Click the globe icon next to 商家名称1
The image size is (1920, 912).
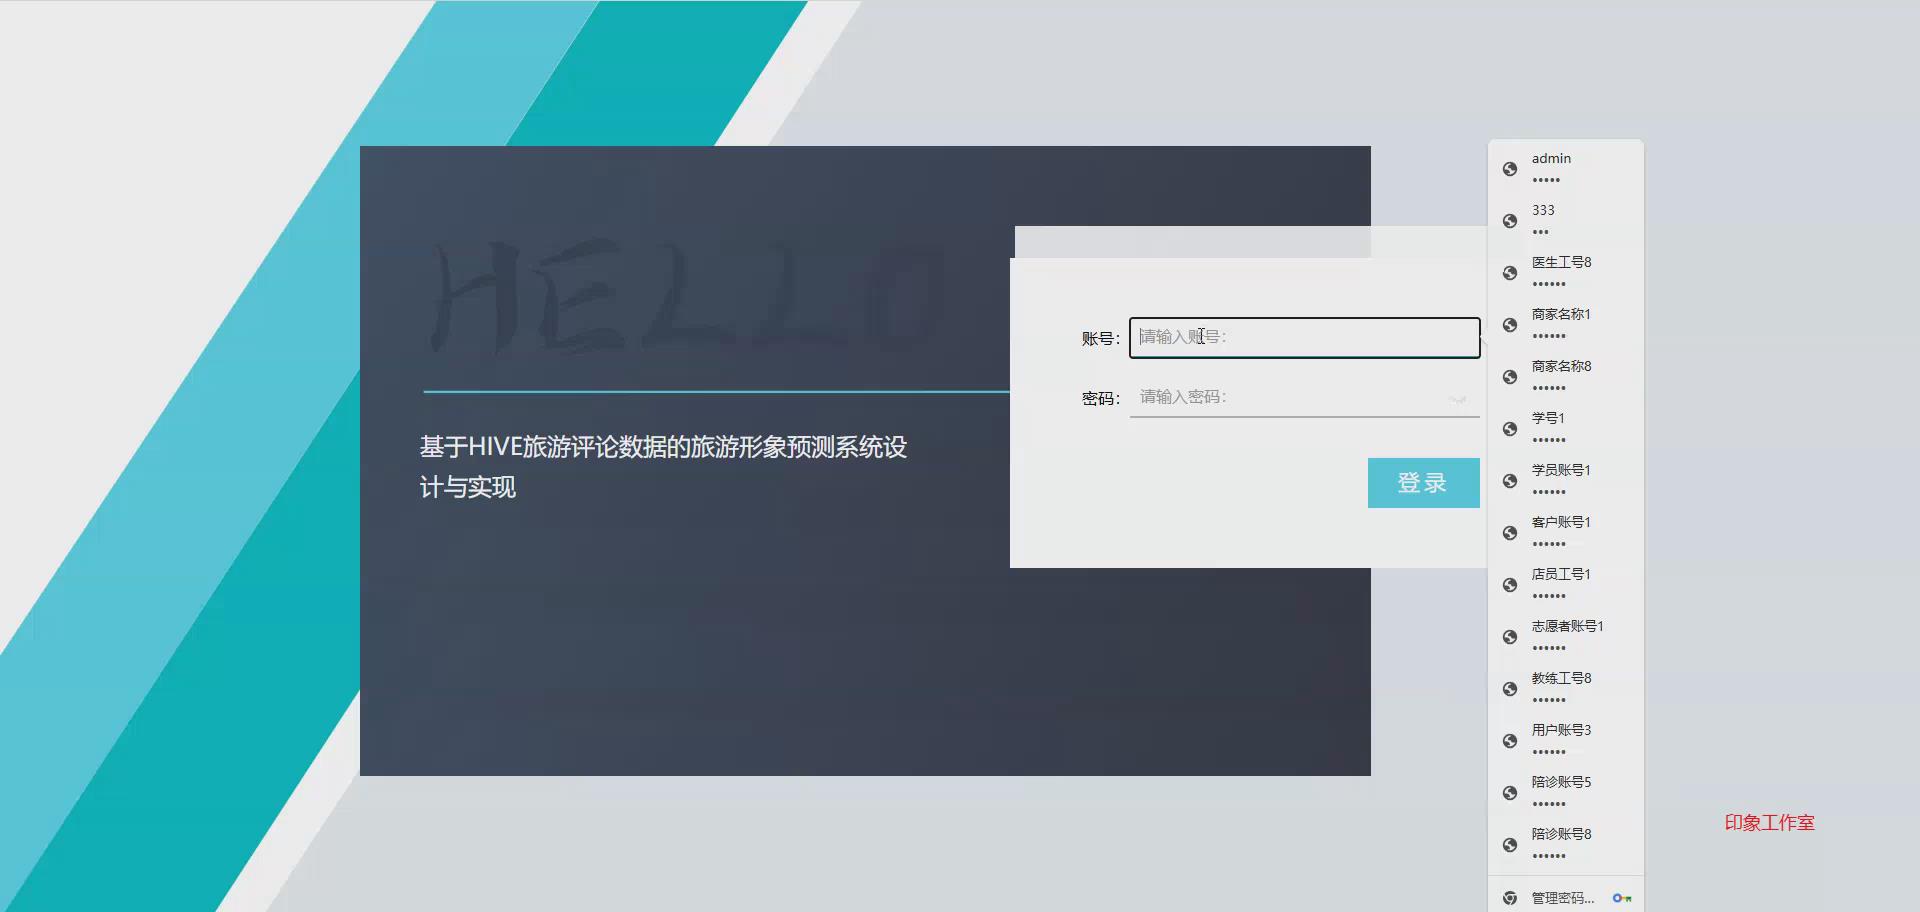[x=1509, y=324]
